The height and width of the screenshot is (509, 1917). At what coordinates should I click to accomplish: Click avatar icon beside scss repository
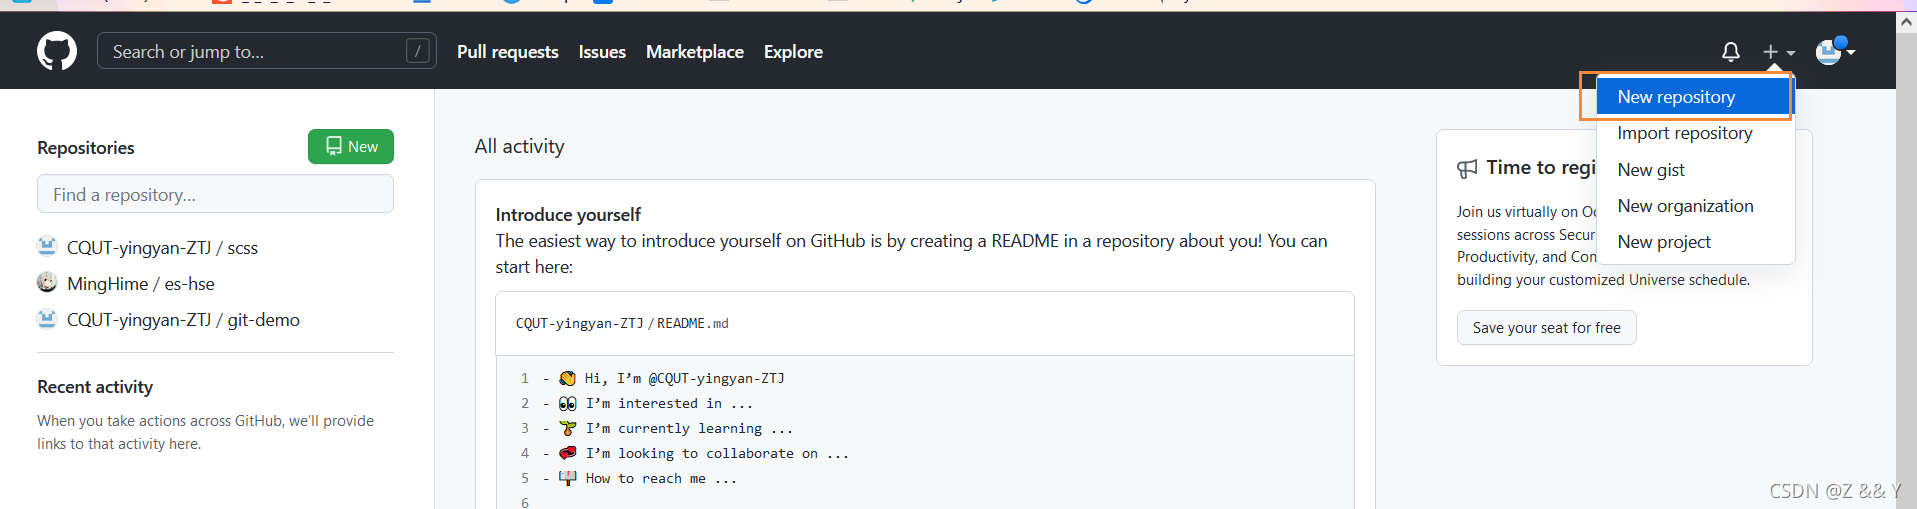tap(47, 246)
